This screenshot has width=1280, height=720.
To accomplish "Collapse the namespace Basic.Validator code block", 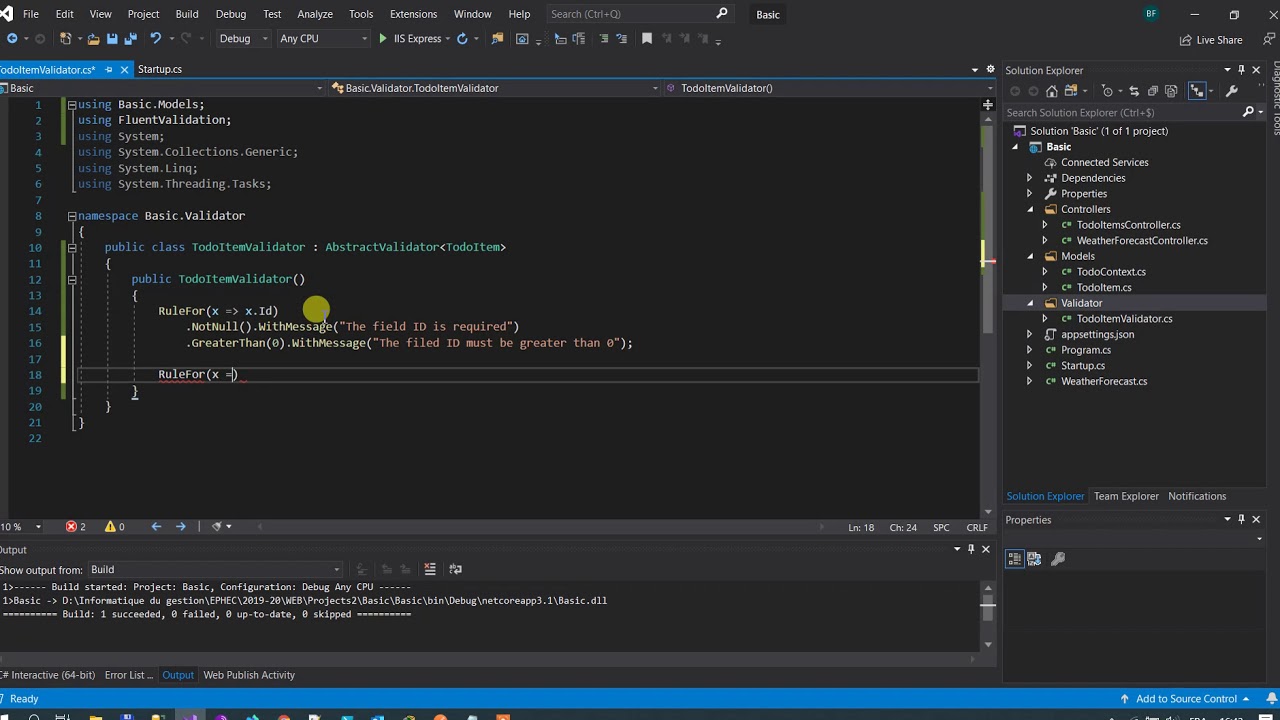I will [x=72, y=216].
